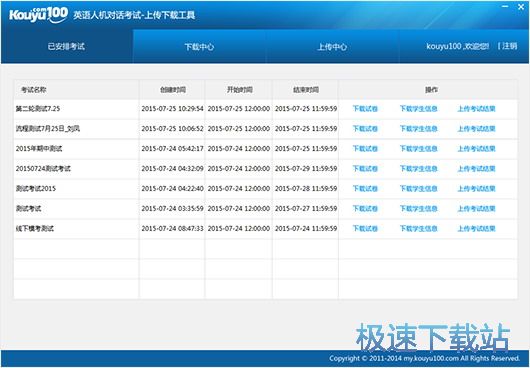The width and height of the screenshot is (530, 368).
Task: Click 上传考试结果 for 第二轮测试7.25
Action: (476, 109)
